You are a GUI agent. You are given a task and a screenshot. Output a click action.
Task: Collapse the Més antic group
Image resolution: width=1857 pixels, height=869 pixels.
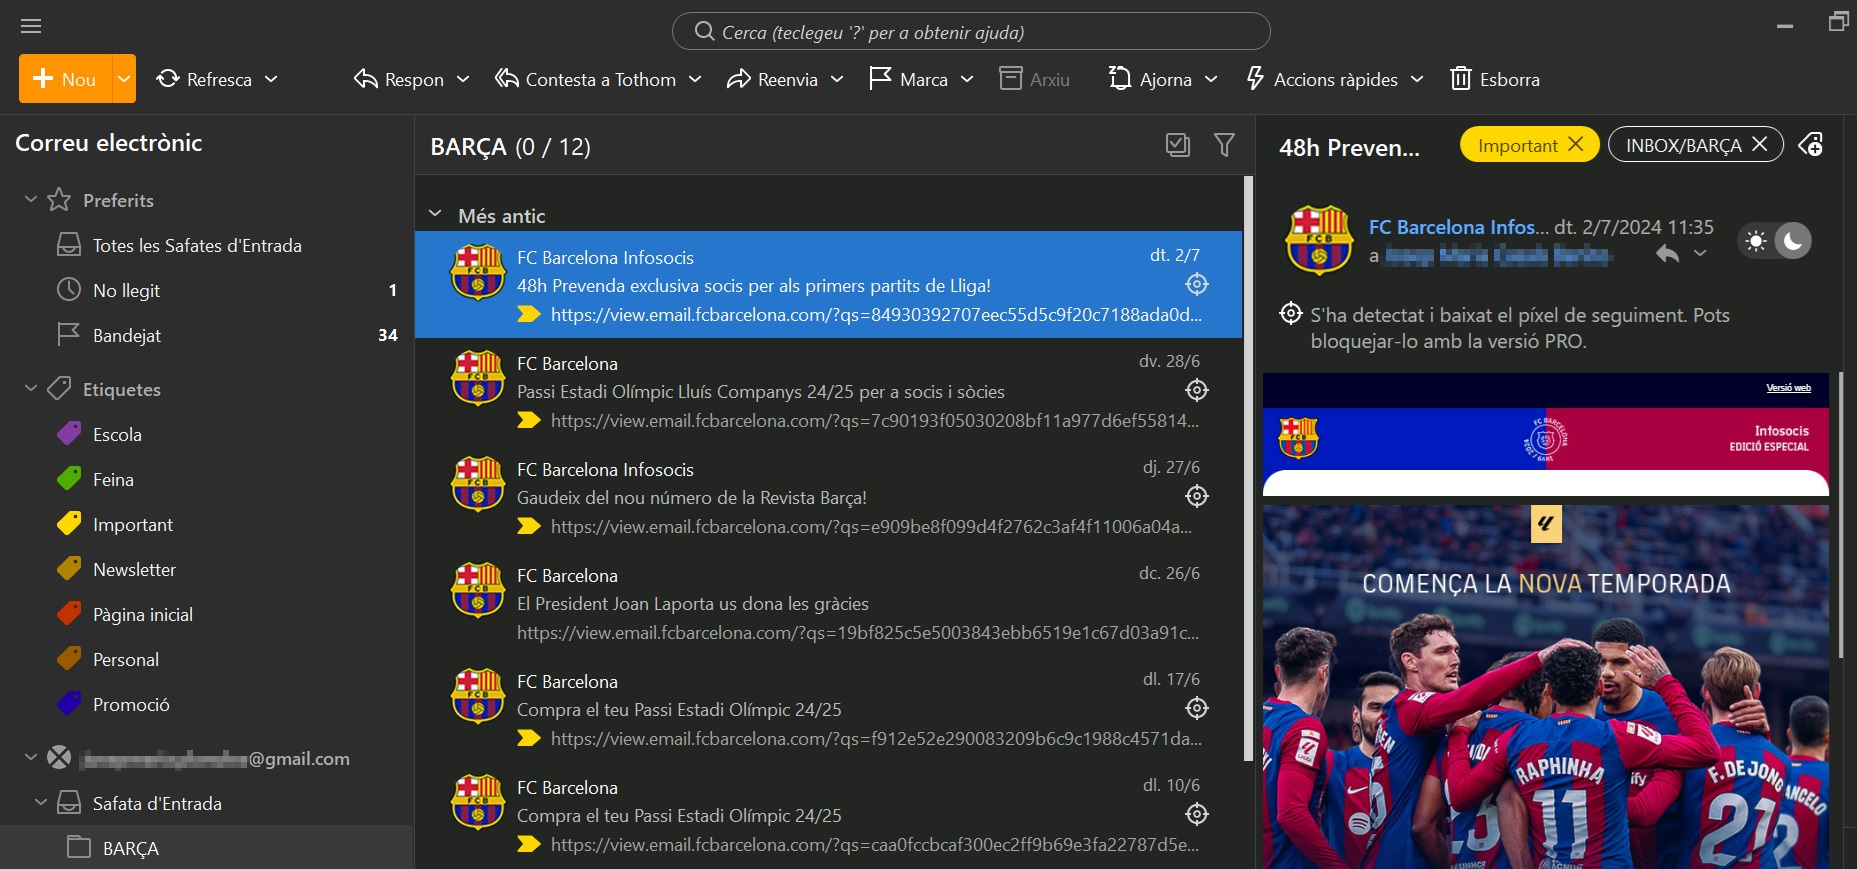click(435, 215)
